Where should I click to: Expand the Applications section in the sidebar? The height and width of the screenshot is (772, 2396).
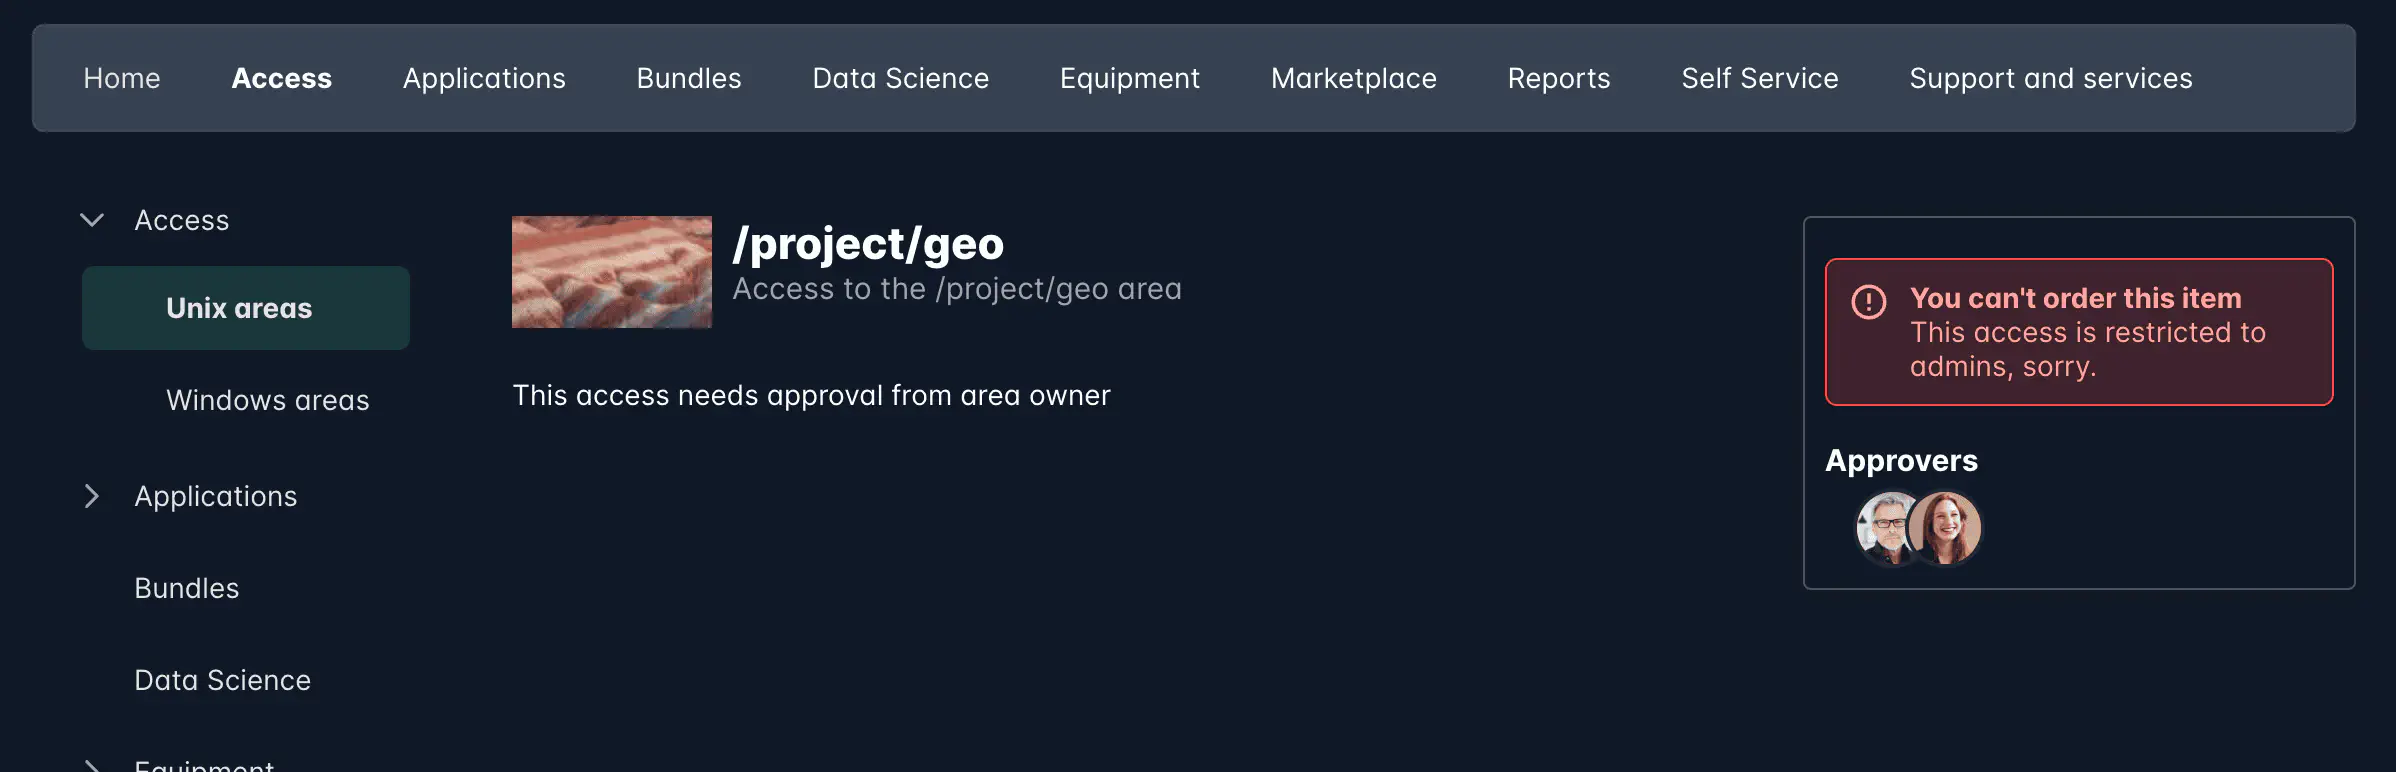pos(92,496)
